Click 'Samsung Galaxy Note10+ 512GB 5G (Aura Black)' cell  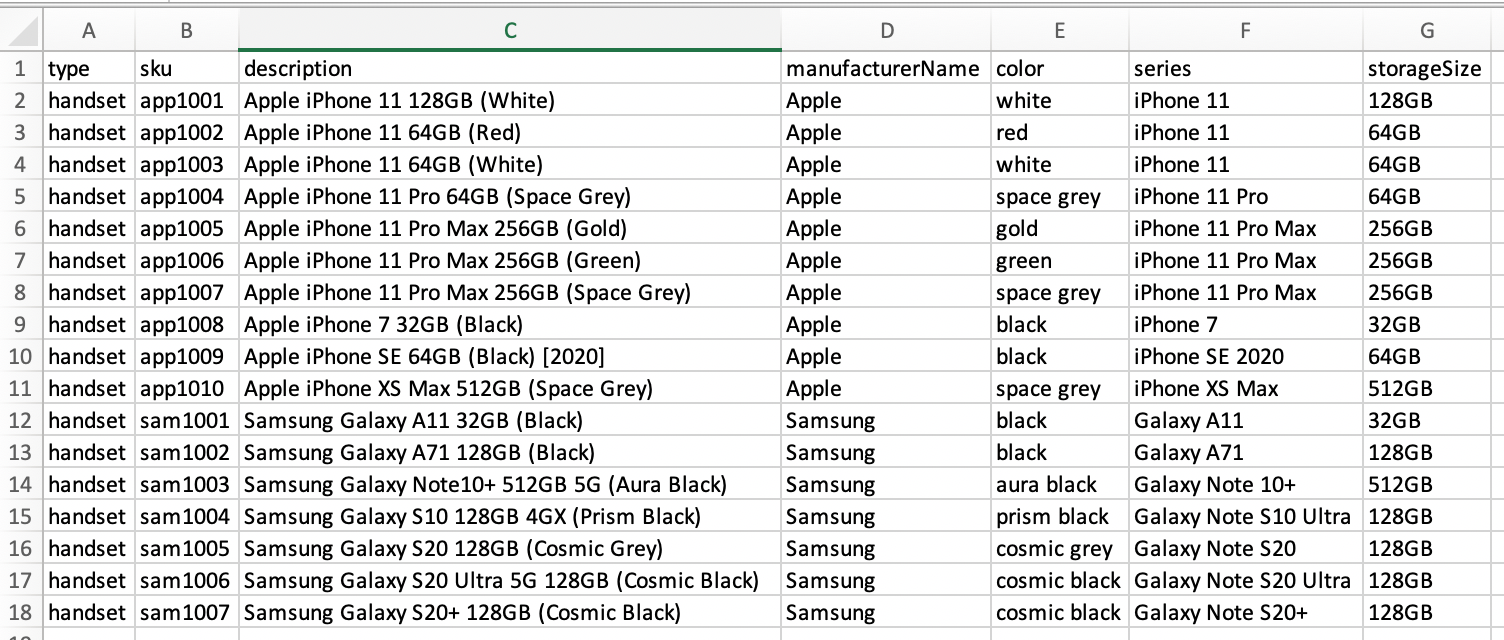click(x=510, y=484)
